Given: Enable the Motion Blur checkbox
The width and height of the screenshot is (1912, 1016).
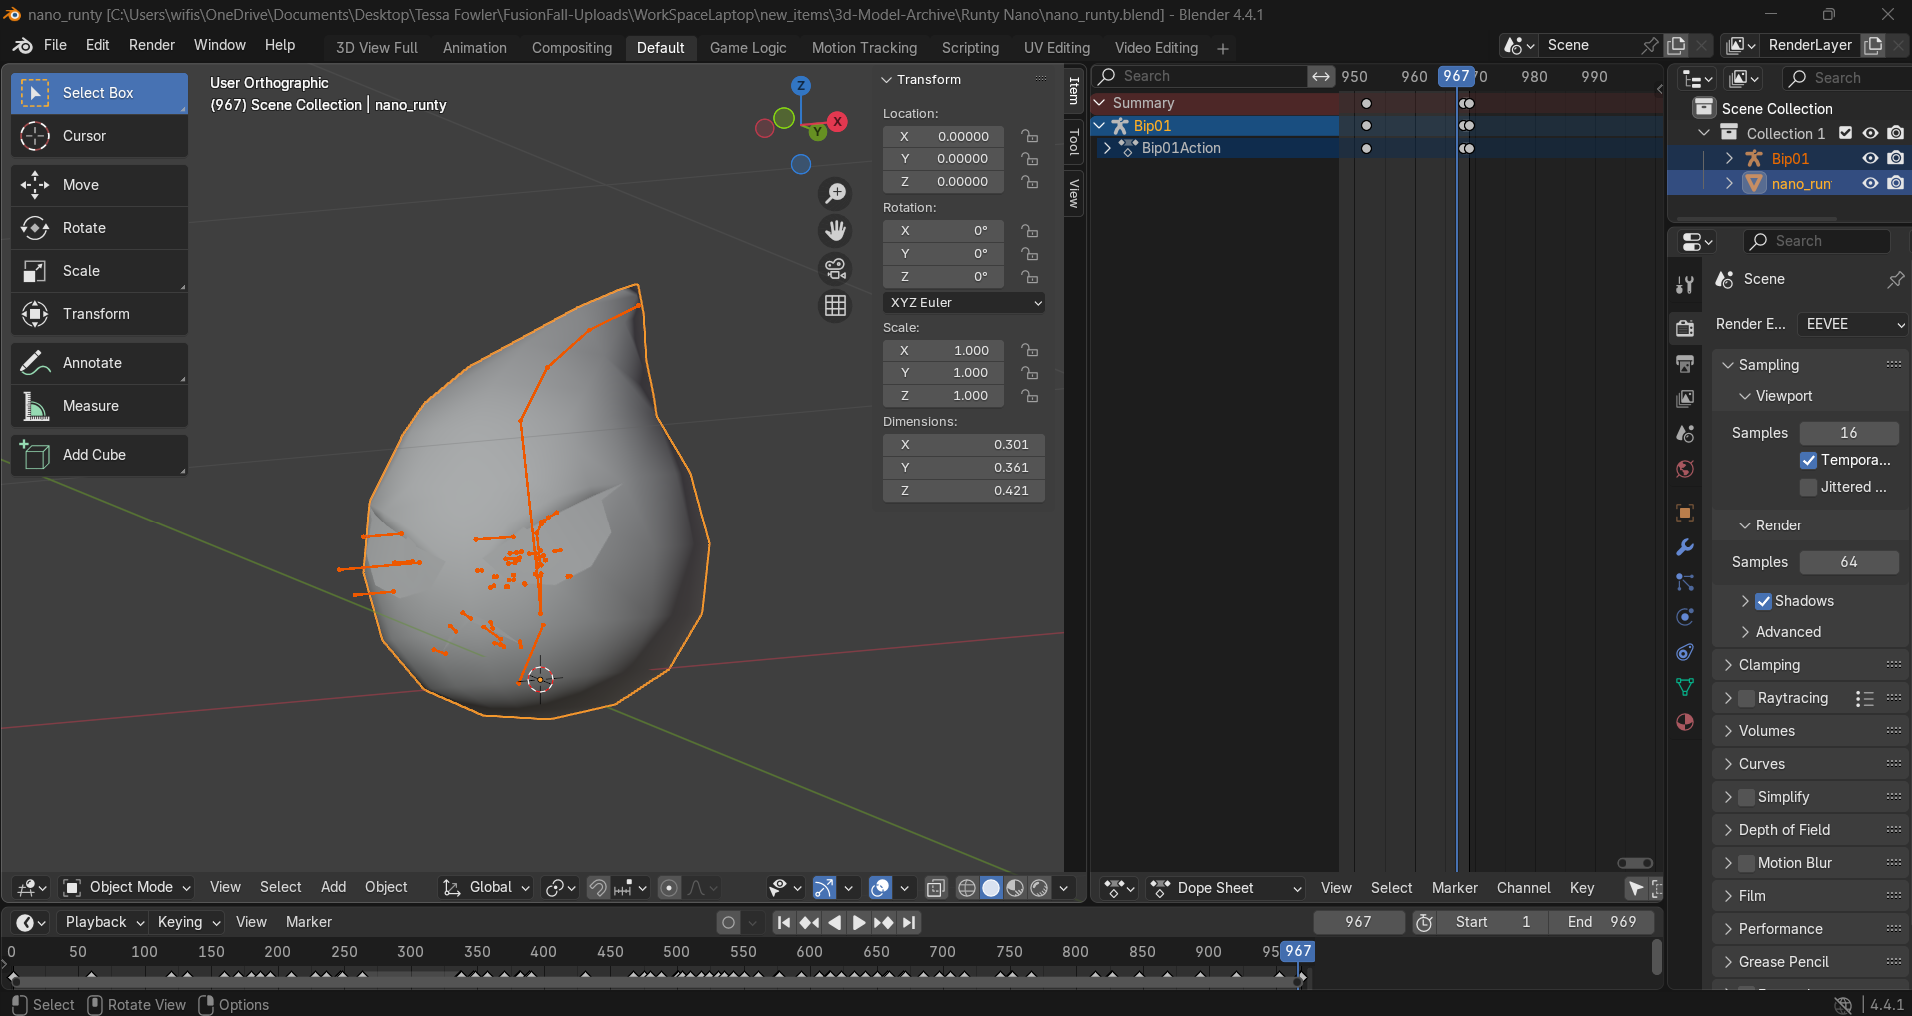Looking at the screenshot, I should [x=1746, y=863].
